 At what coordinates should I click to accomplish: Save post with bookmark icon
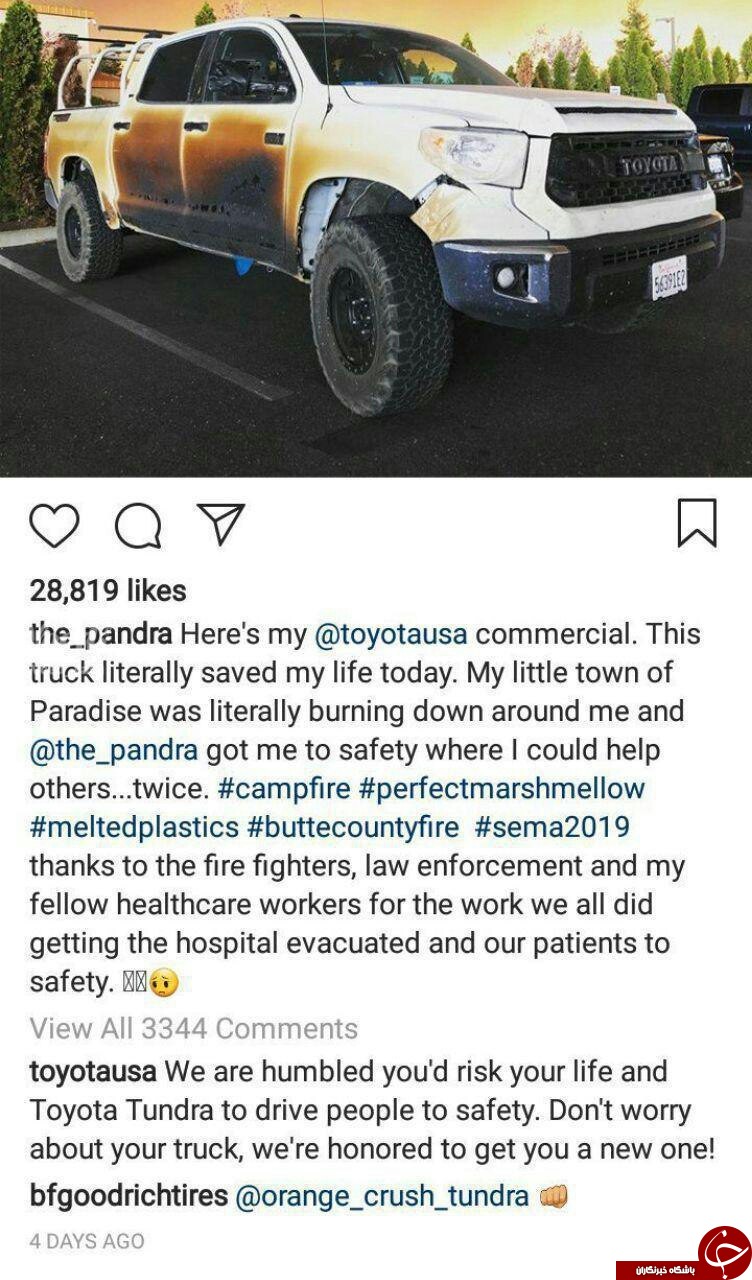[697, 523]
